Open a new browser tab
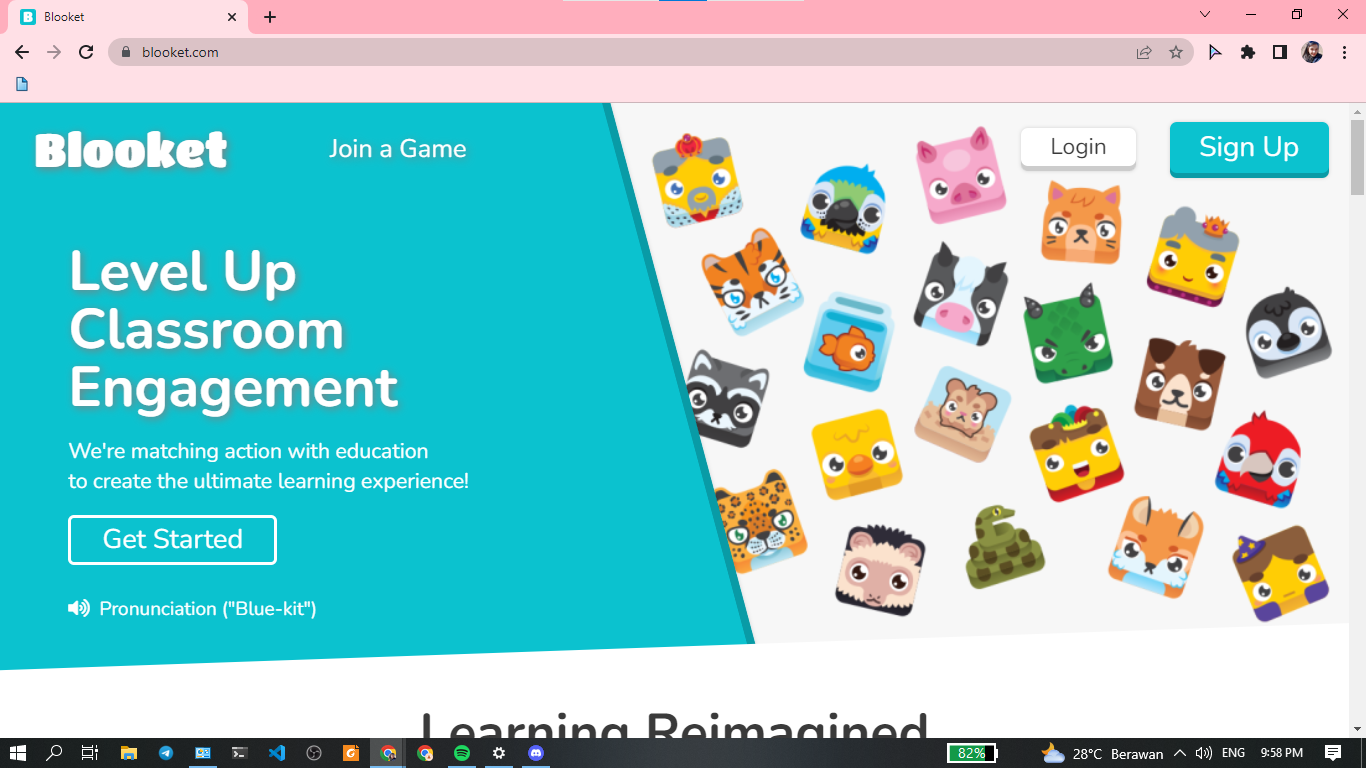The width and height of the screenshot is (1366, 768). click(x=270, y=17)
